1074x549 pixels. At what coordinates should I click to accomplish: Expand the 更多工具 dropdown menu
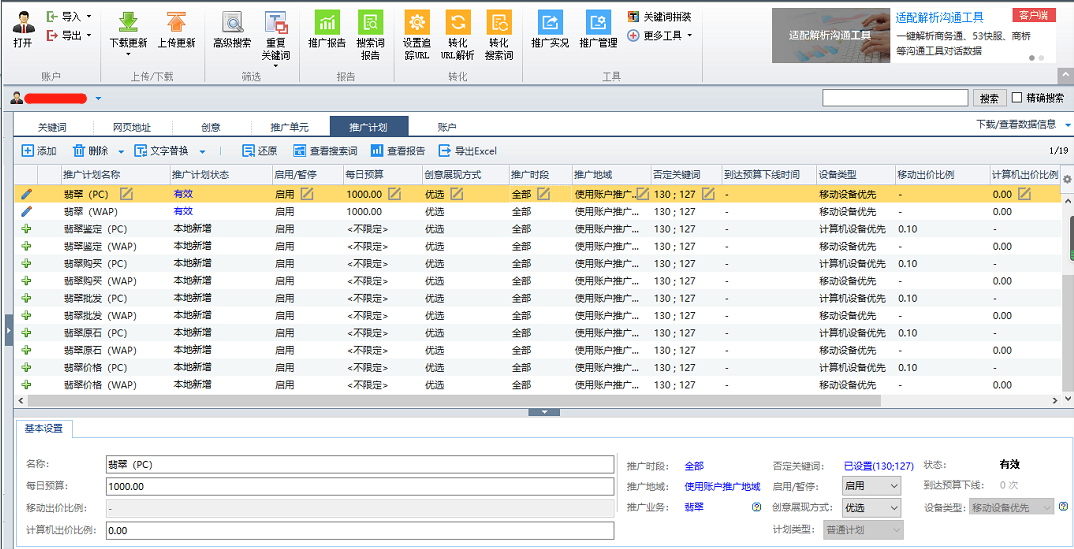coord(660,36)
